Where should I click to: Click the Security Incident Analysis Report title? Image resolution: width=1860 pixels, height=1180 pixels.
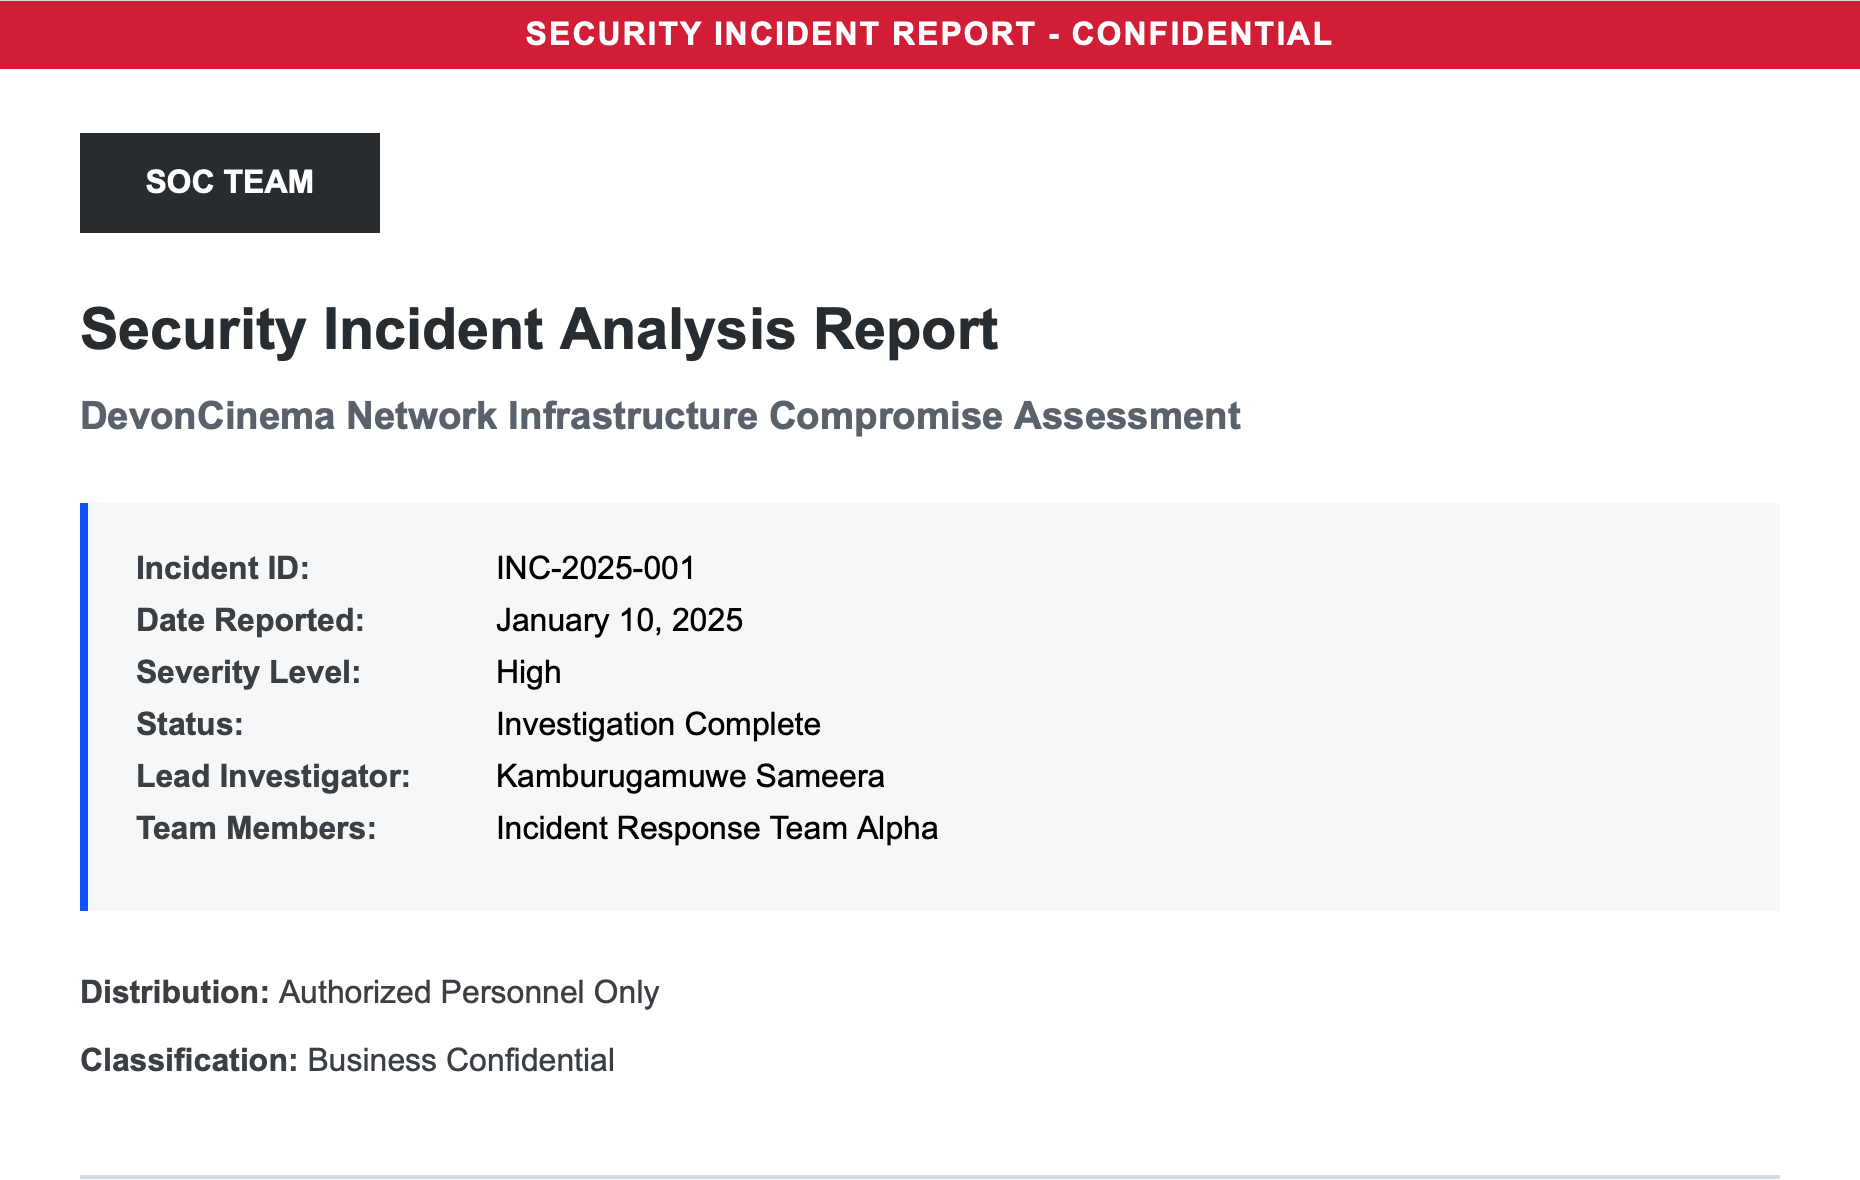click(539, 329)
